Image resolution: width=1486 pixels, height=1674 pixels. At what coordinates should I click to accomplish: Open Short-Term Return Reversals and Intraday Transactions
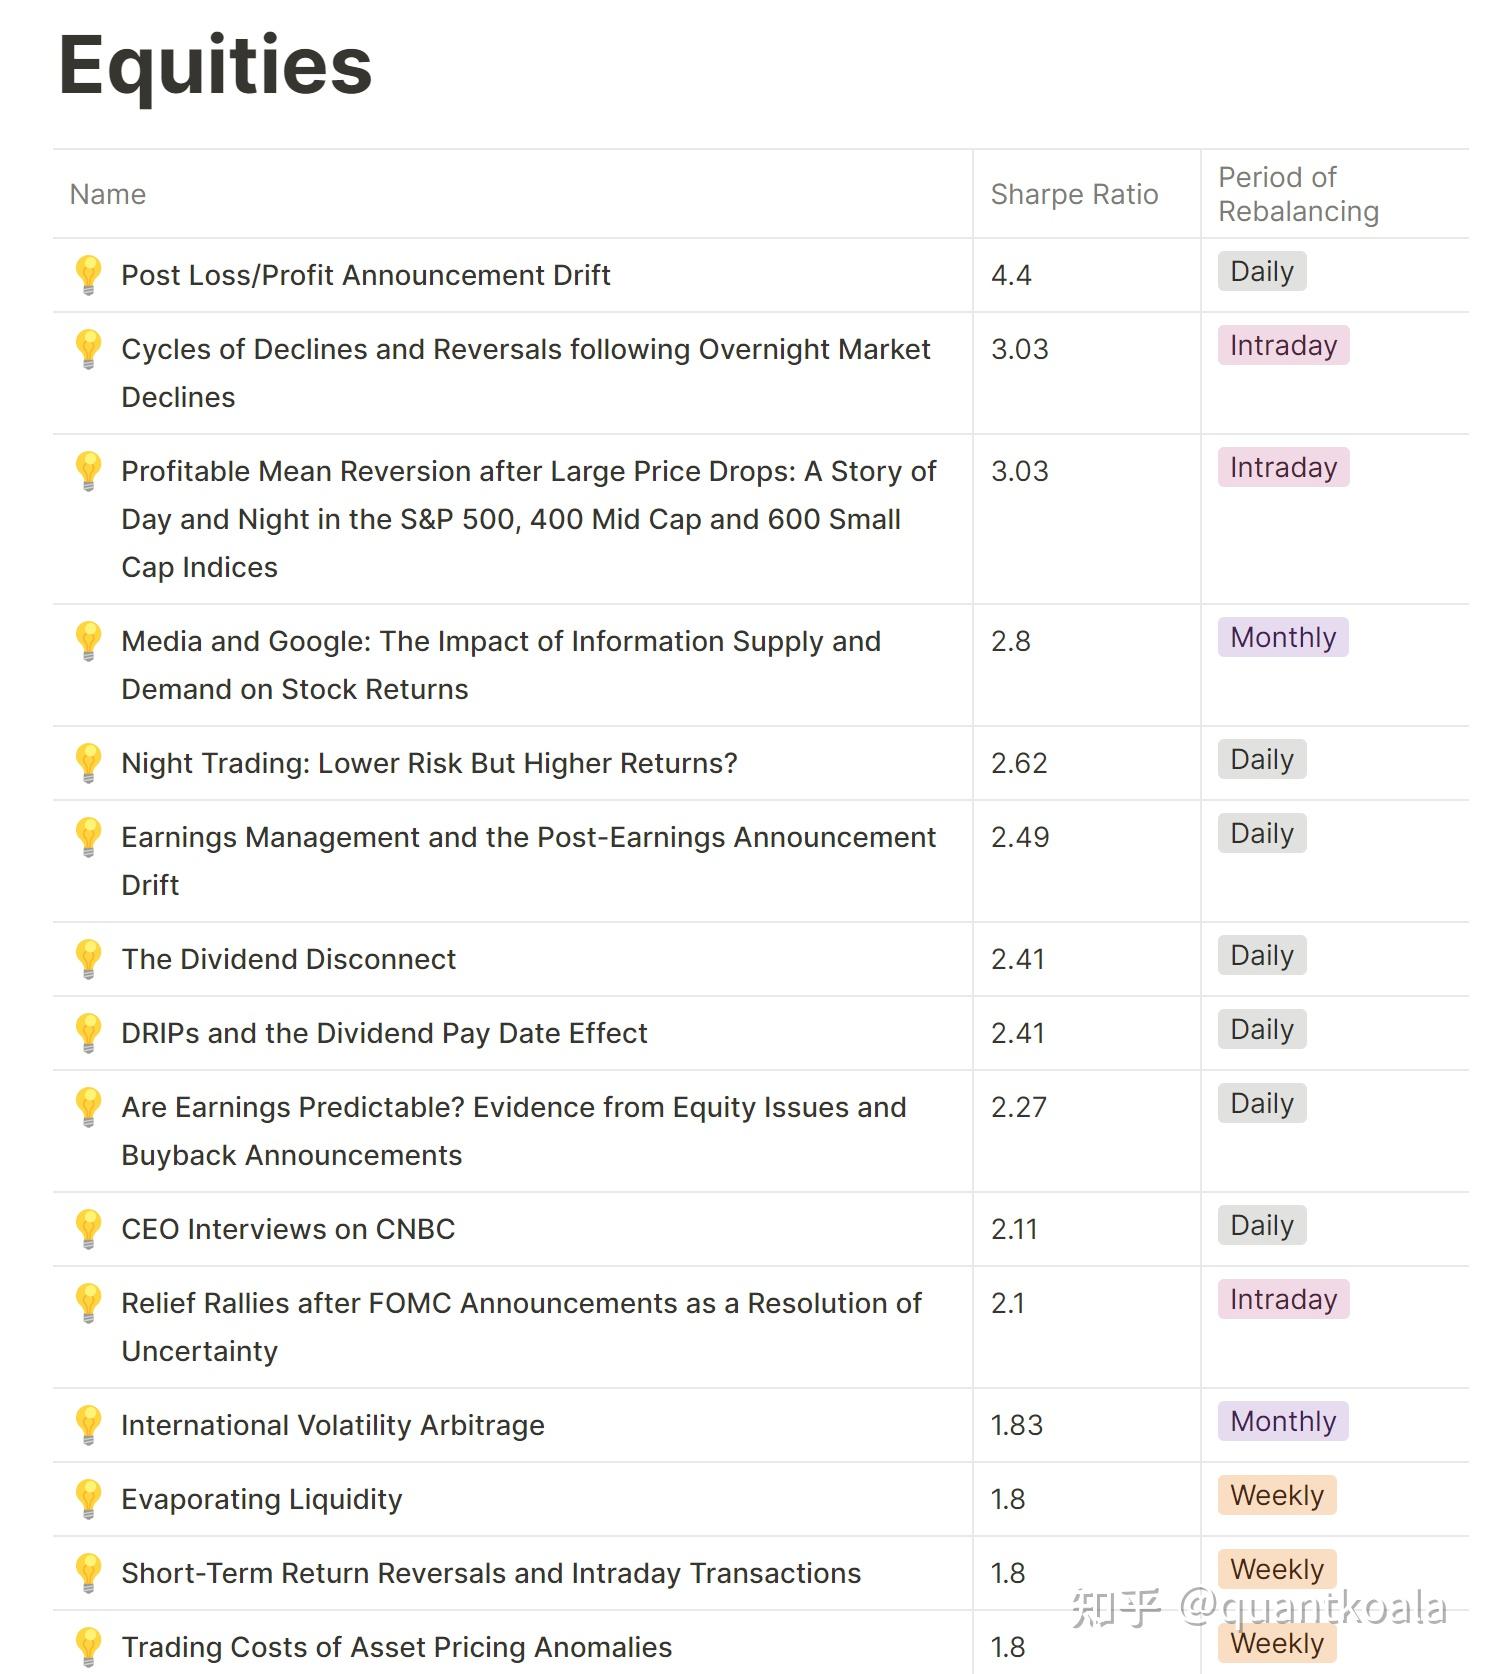pos(491,1573)
